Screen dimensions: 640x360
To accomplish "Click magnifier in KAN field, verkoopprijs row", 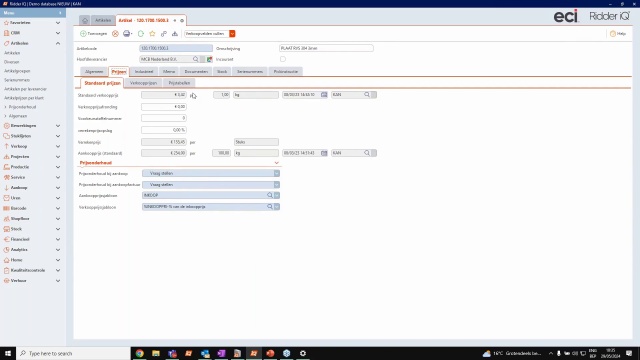I will click(x=367, y=95).
